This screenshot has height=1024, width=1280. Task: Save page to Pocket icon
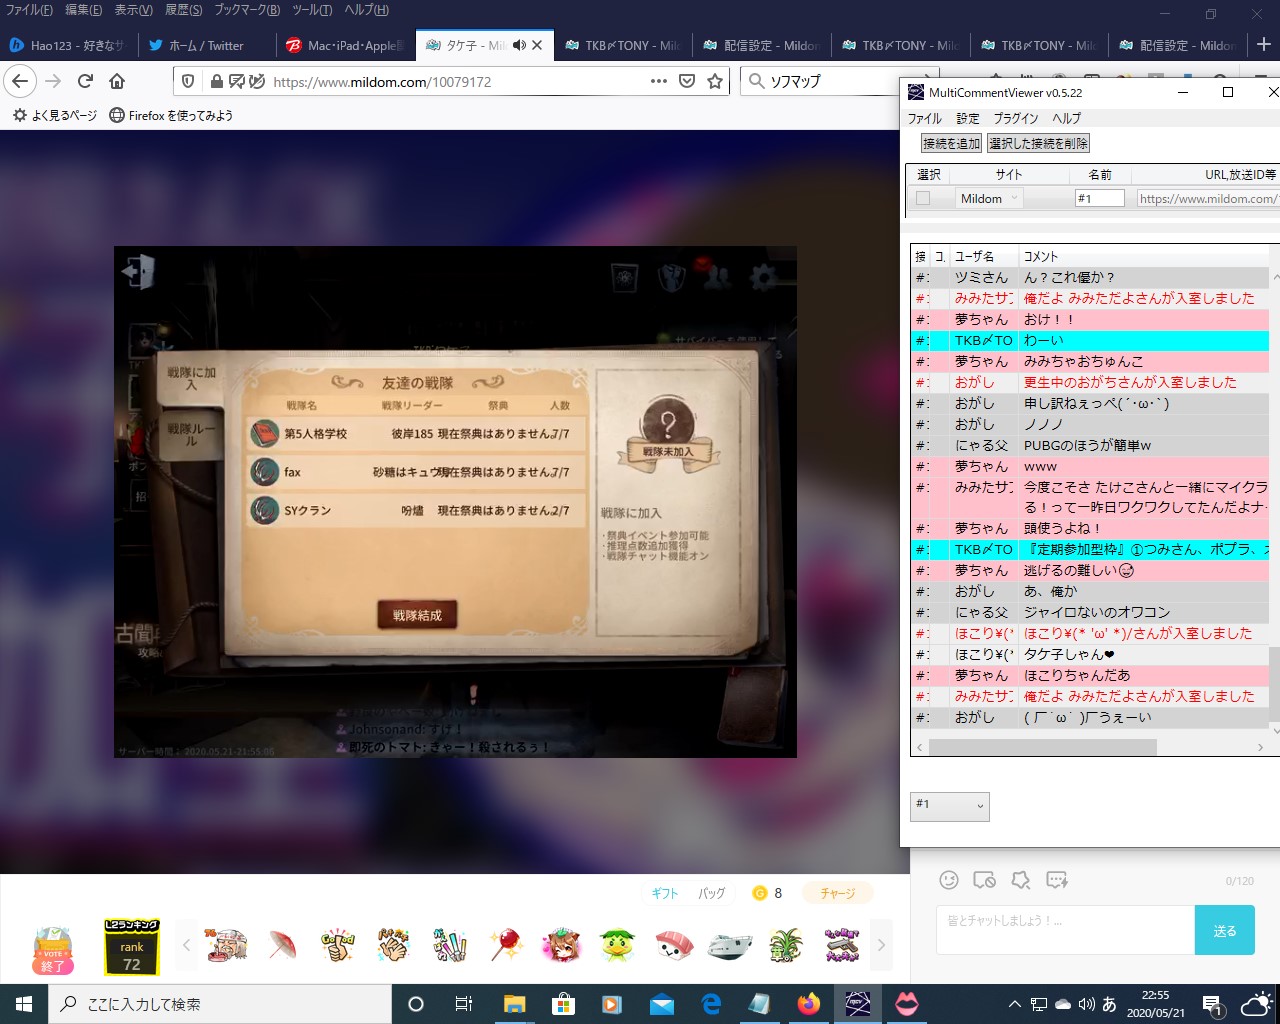(x=687, y=81)
